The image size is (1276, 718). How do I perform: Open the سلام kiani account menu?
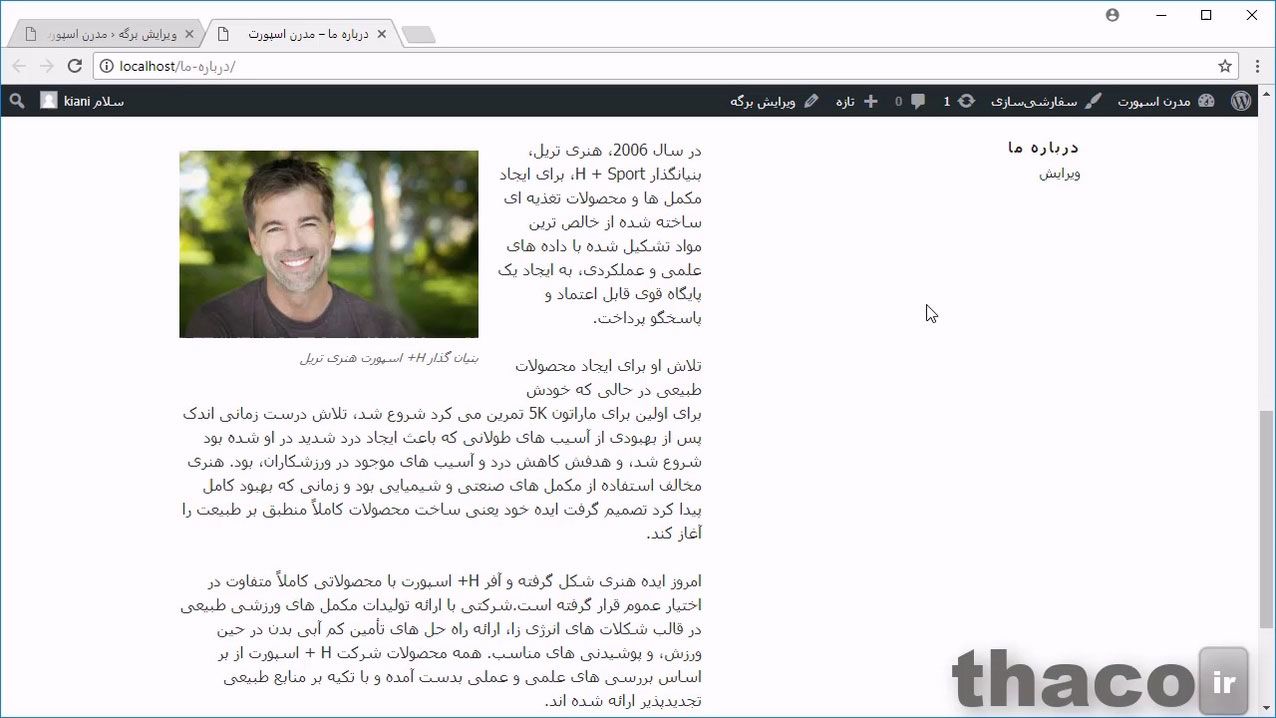pyautogui.click(x=83, y=101)
